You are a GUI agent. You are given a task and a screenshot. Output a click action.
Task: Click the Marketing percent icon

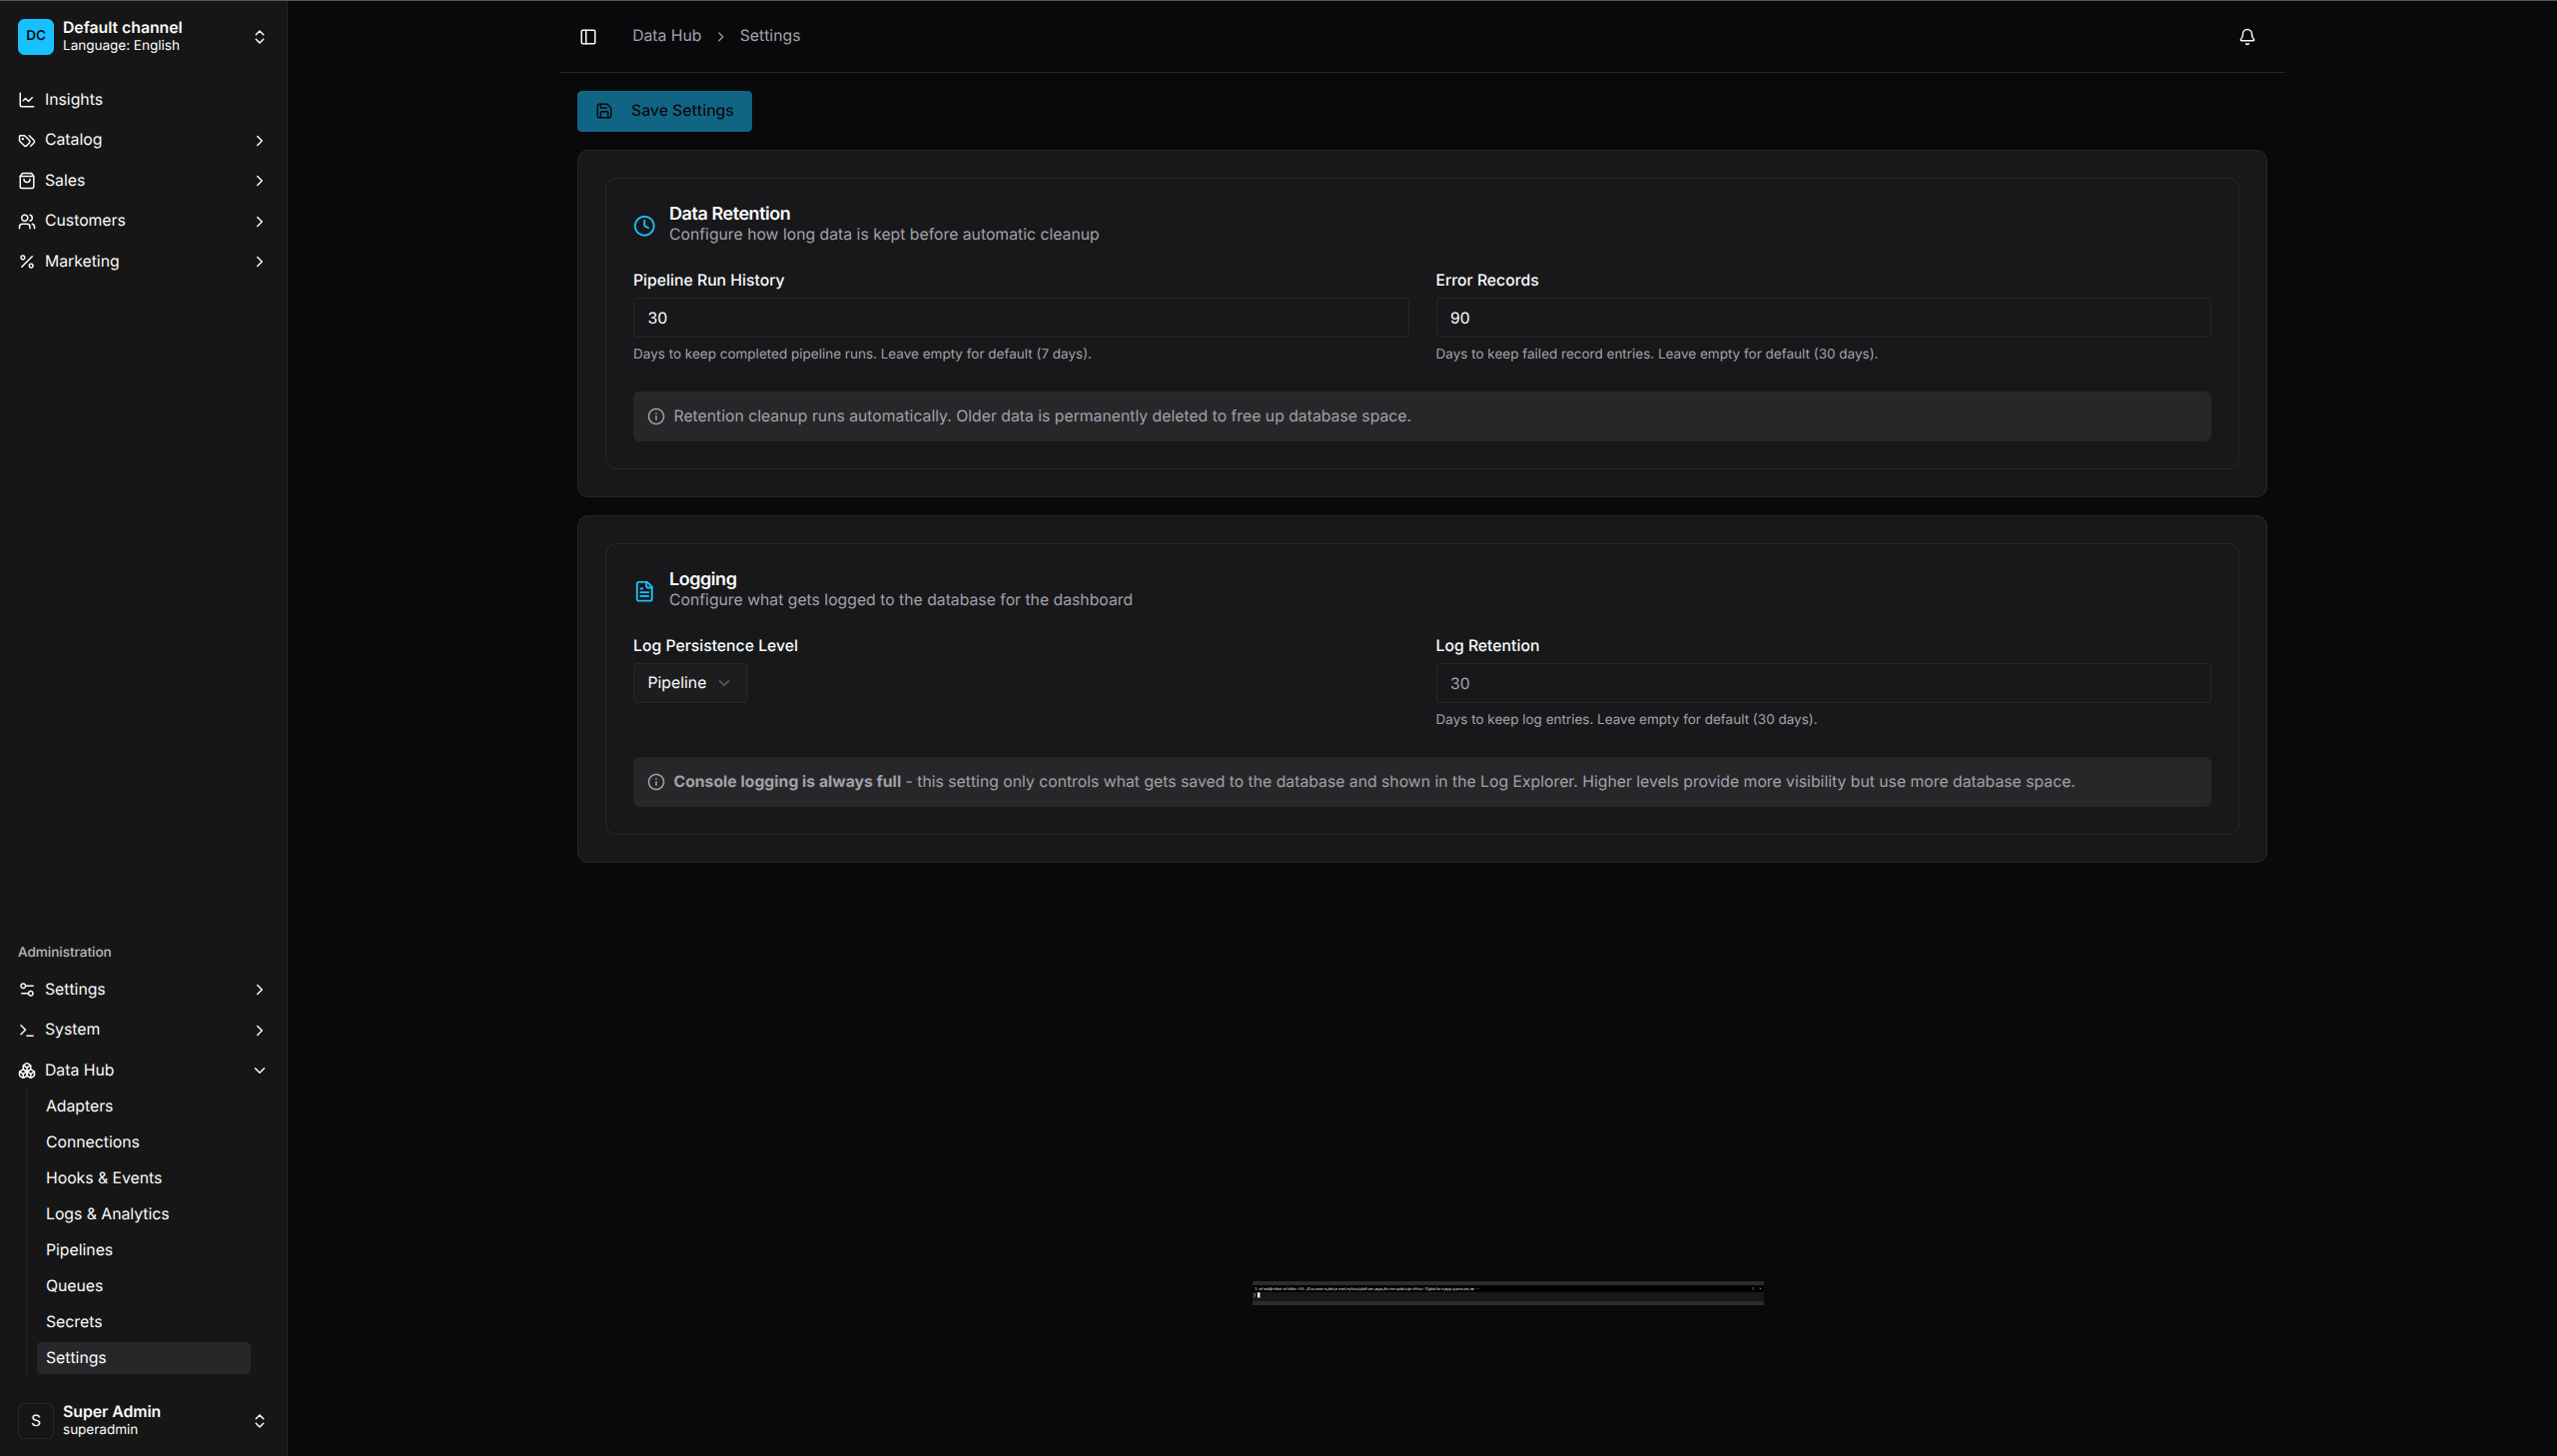tap(26, 261)
